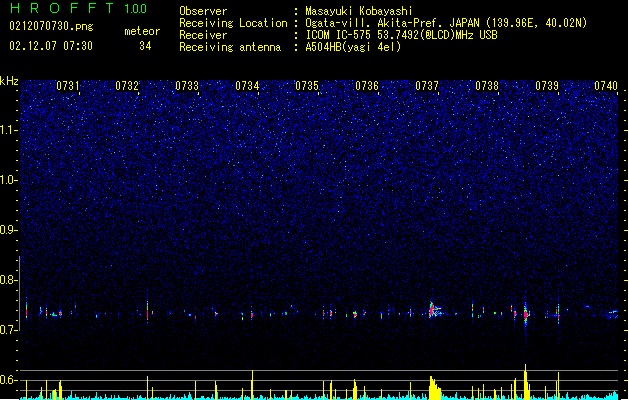The width and height of the screenshot is (629, 400).
Task: Click the meteor count value 34
Action: tap(145, 46)
